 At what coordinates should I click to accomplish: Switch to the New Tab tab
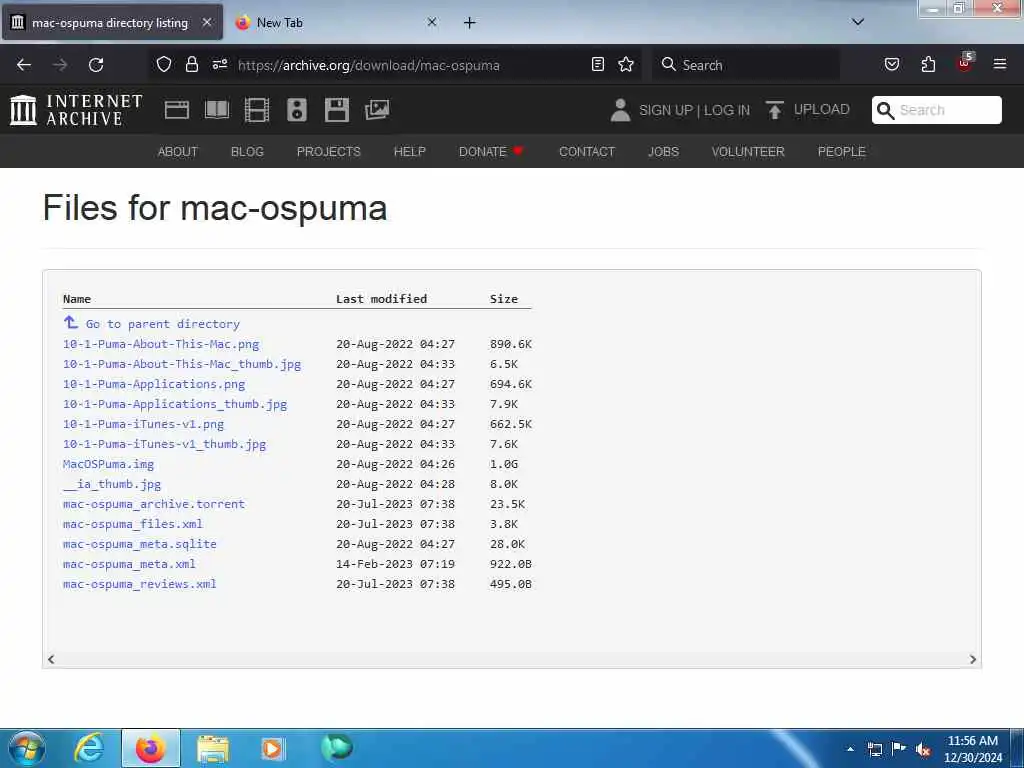click(x=335, y=23)
